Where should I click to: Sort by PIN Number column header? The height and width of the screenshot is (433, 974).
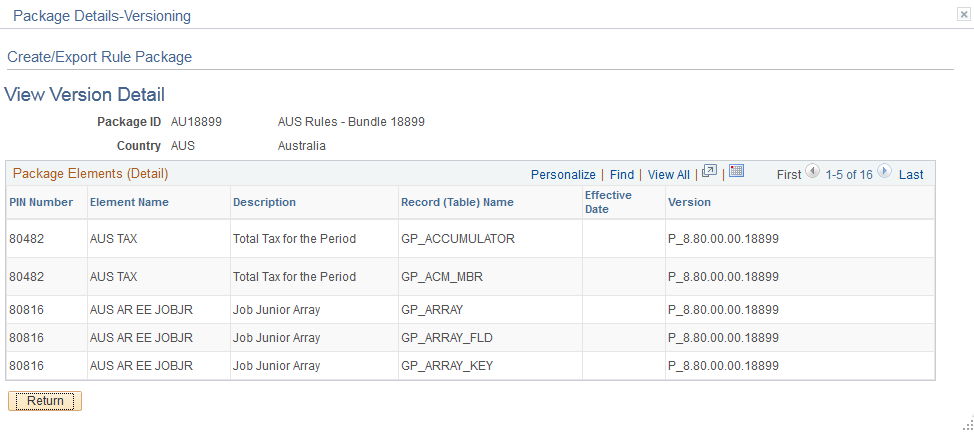click(41, 202)
